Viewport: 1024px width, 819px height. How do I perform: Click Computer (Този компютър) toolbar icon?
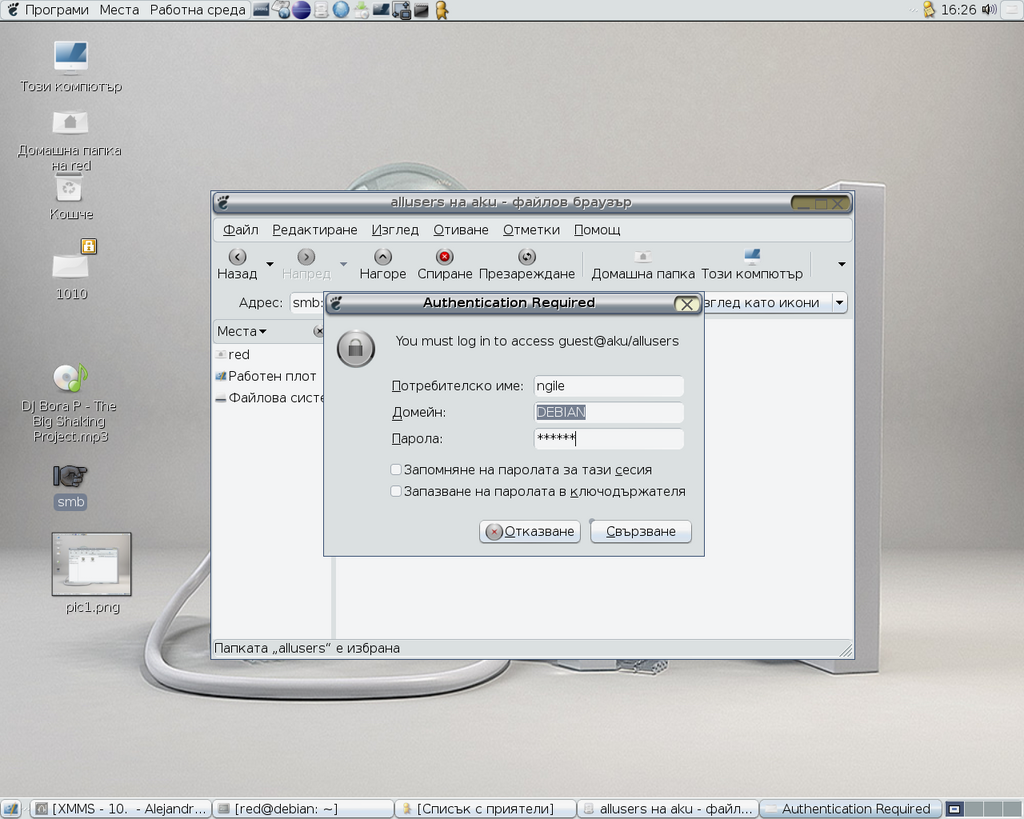752,258
